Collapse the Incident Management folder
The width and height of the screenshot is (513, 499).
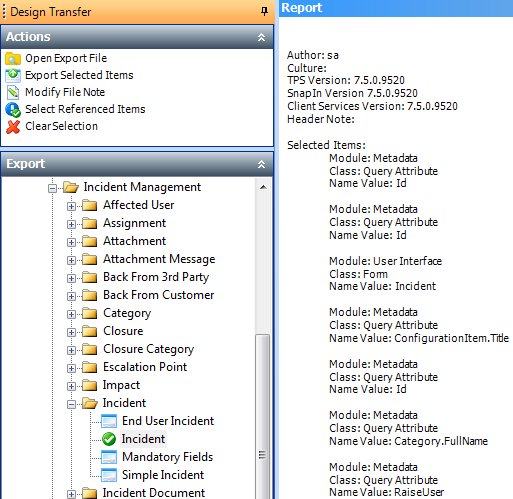(x=52, y=188)
